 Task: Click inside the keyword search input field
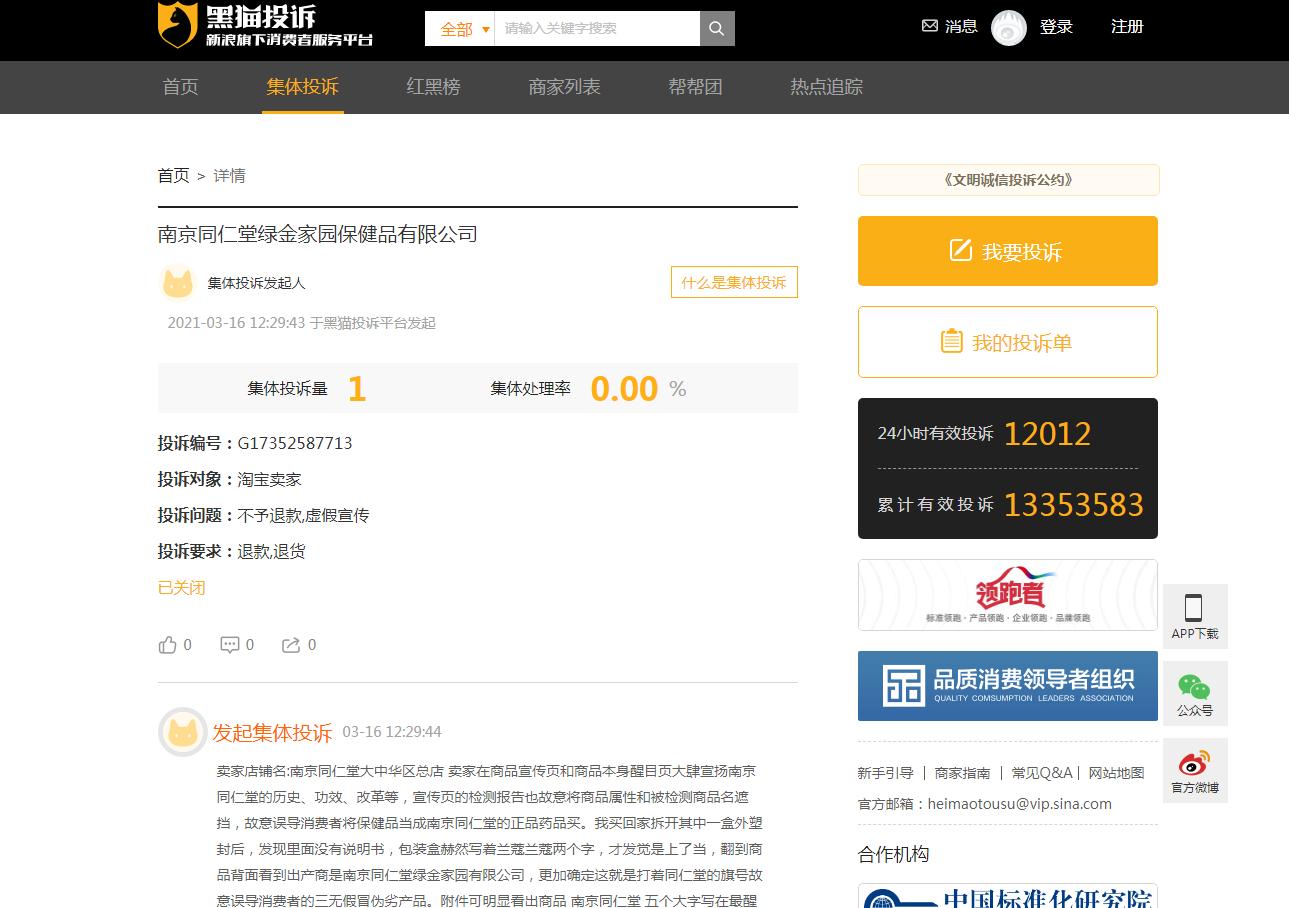pos(597,28)
